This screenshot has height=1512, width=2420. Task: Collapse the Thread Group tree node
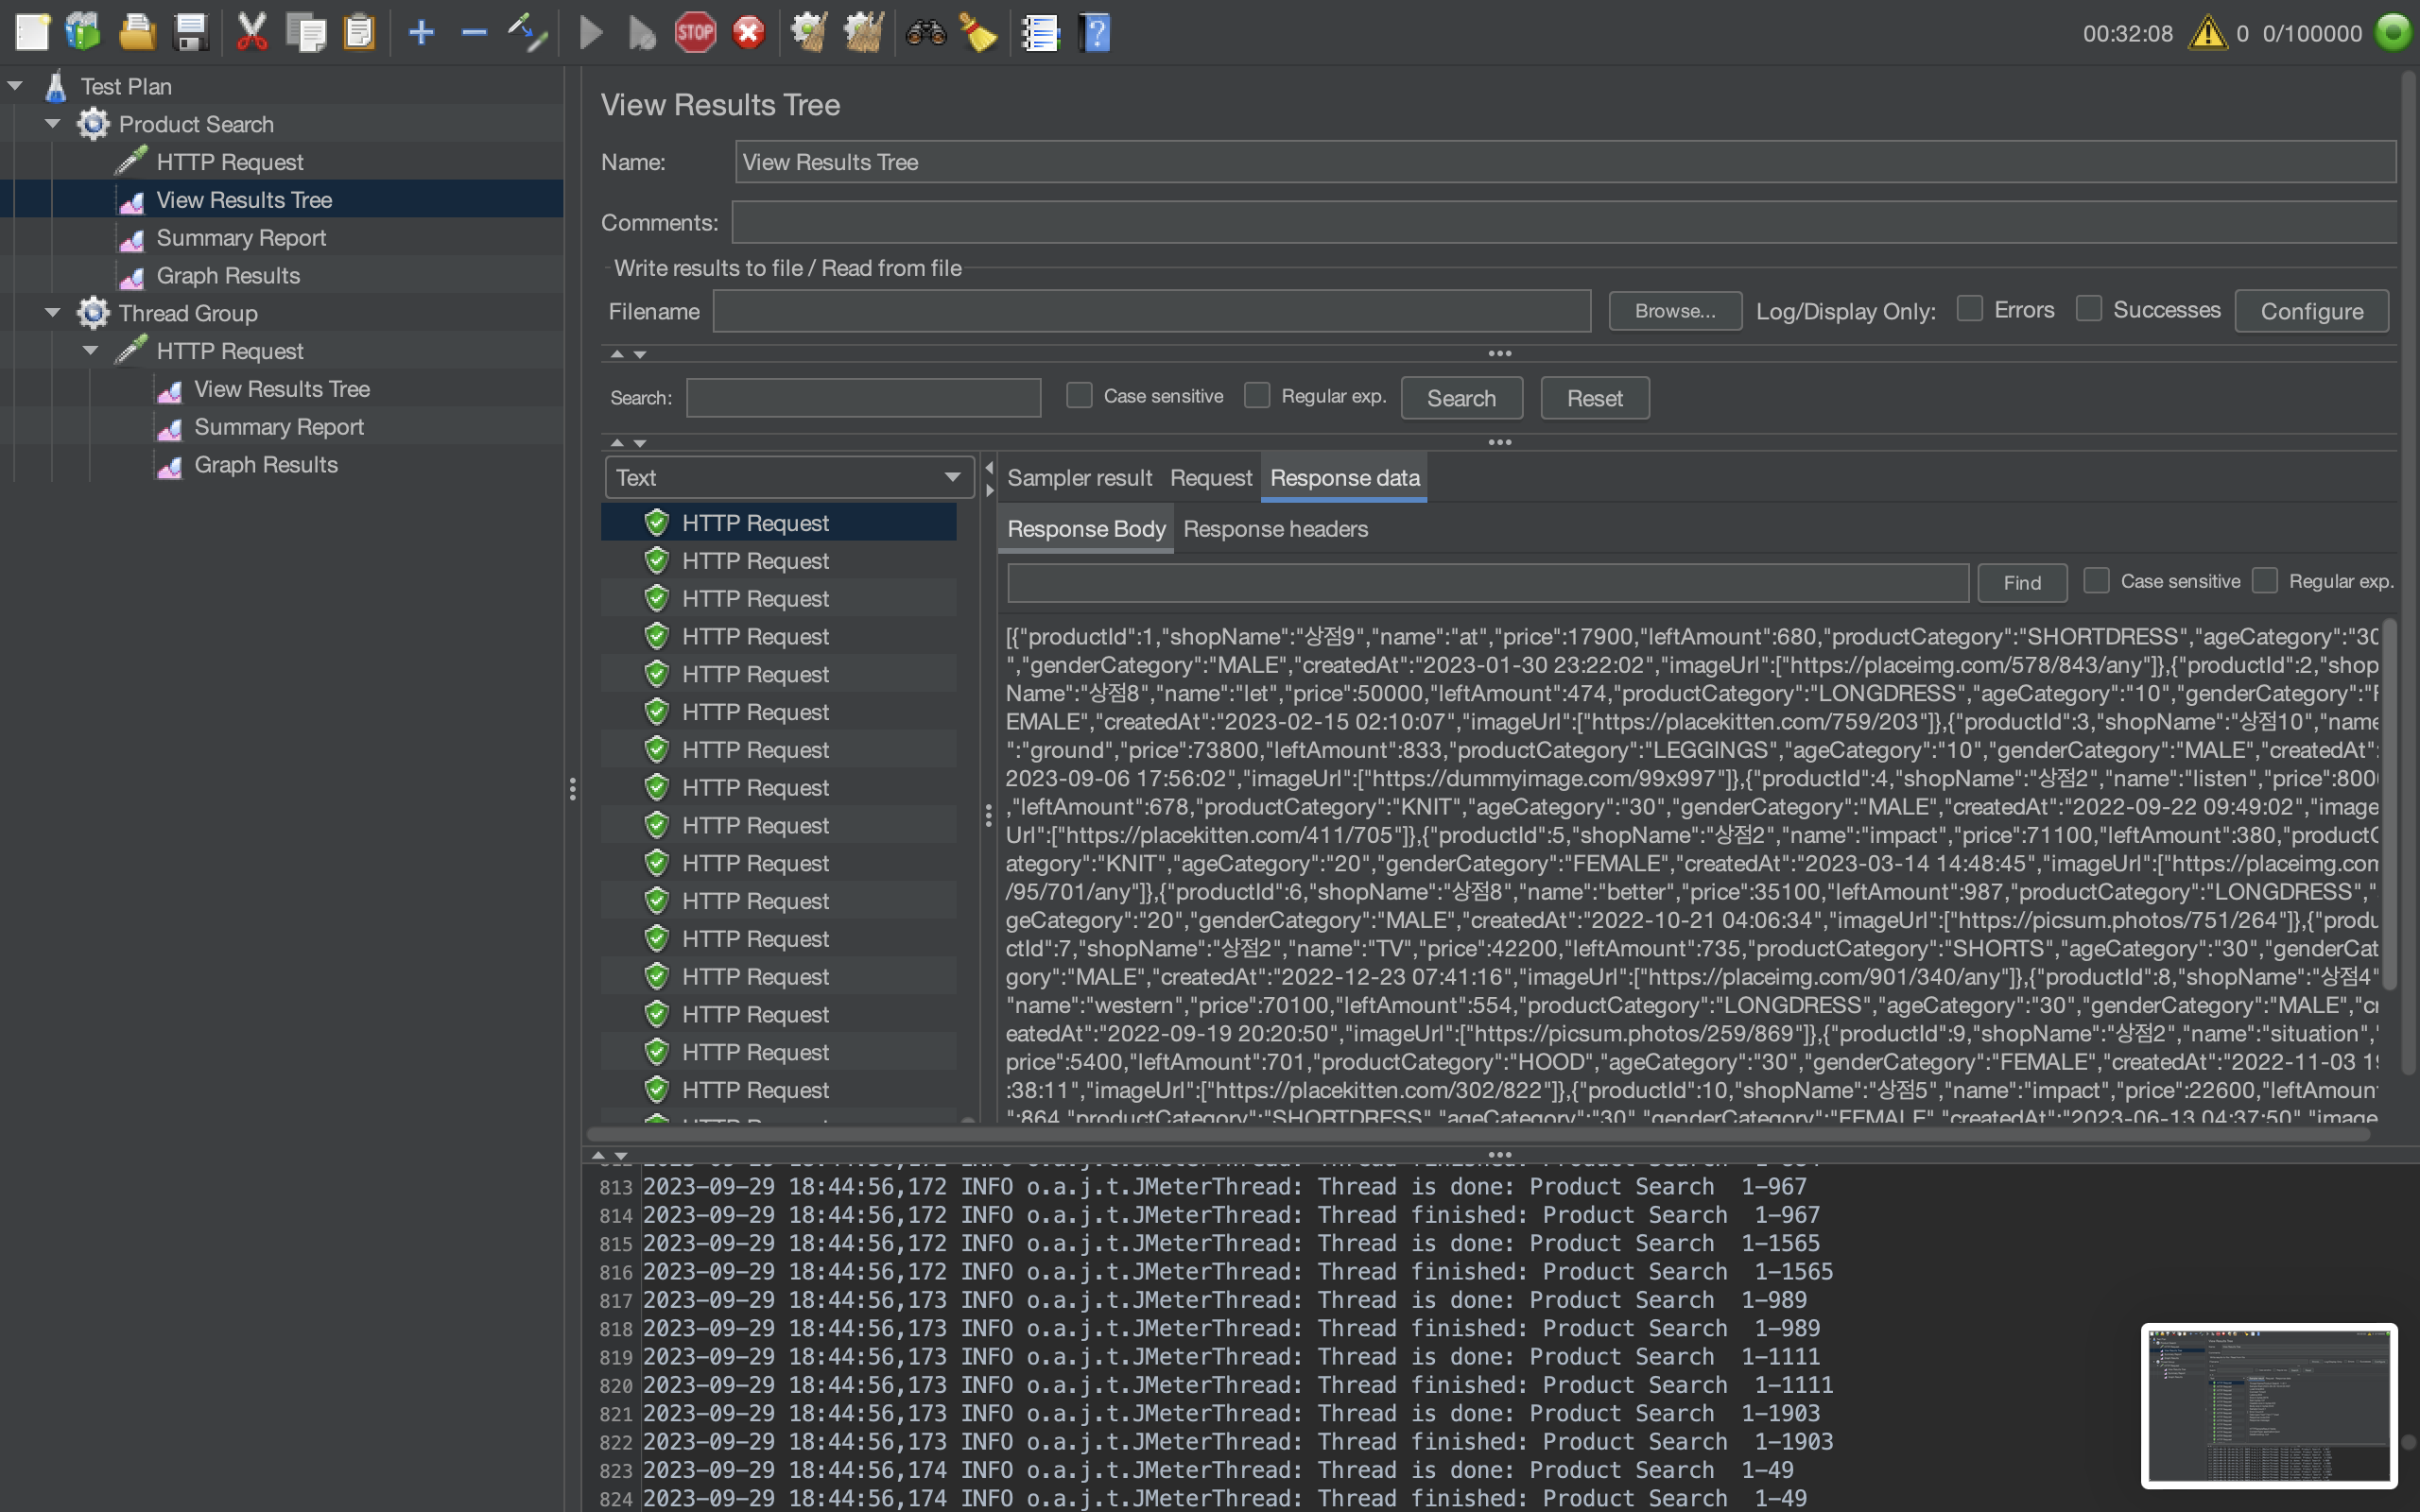[x=53, y=313]
